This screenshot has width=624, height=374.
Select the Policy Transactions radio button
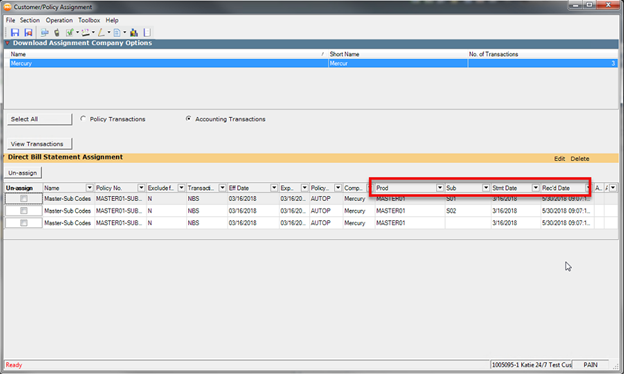pyautogui.click(x=83, y=119)
